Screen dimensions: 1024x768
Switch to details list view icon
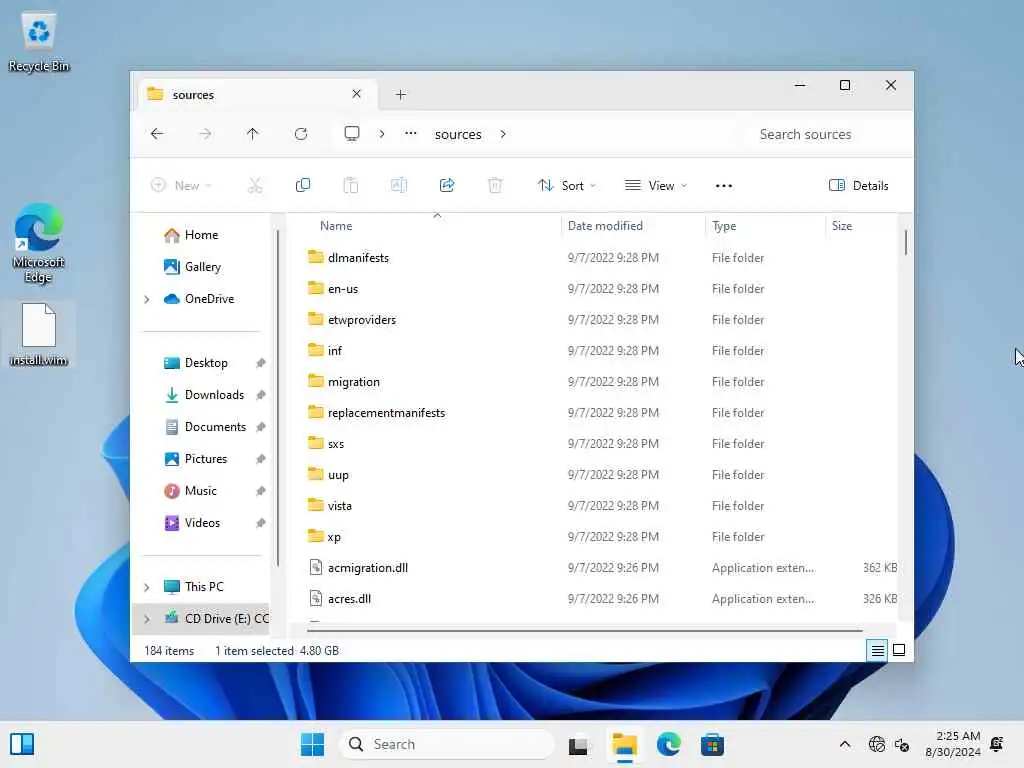click(x=877, y=650)
